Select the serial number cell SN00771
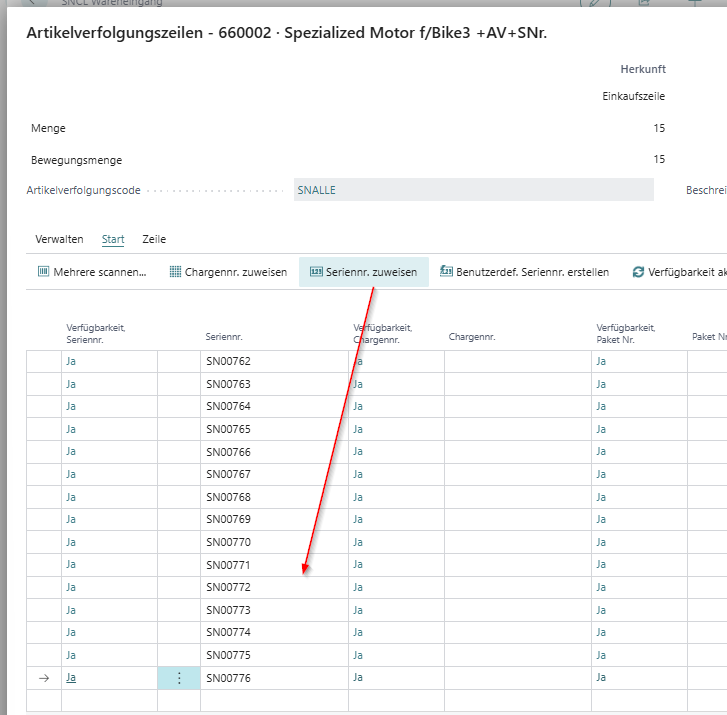Screen dimensions: 727x715 228,565
